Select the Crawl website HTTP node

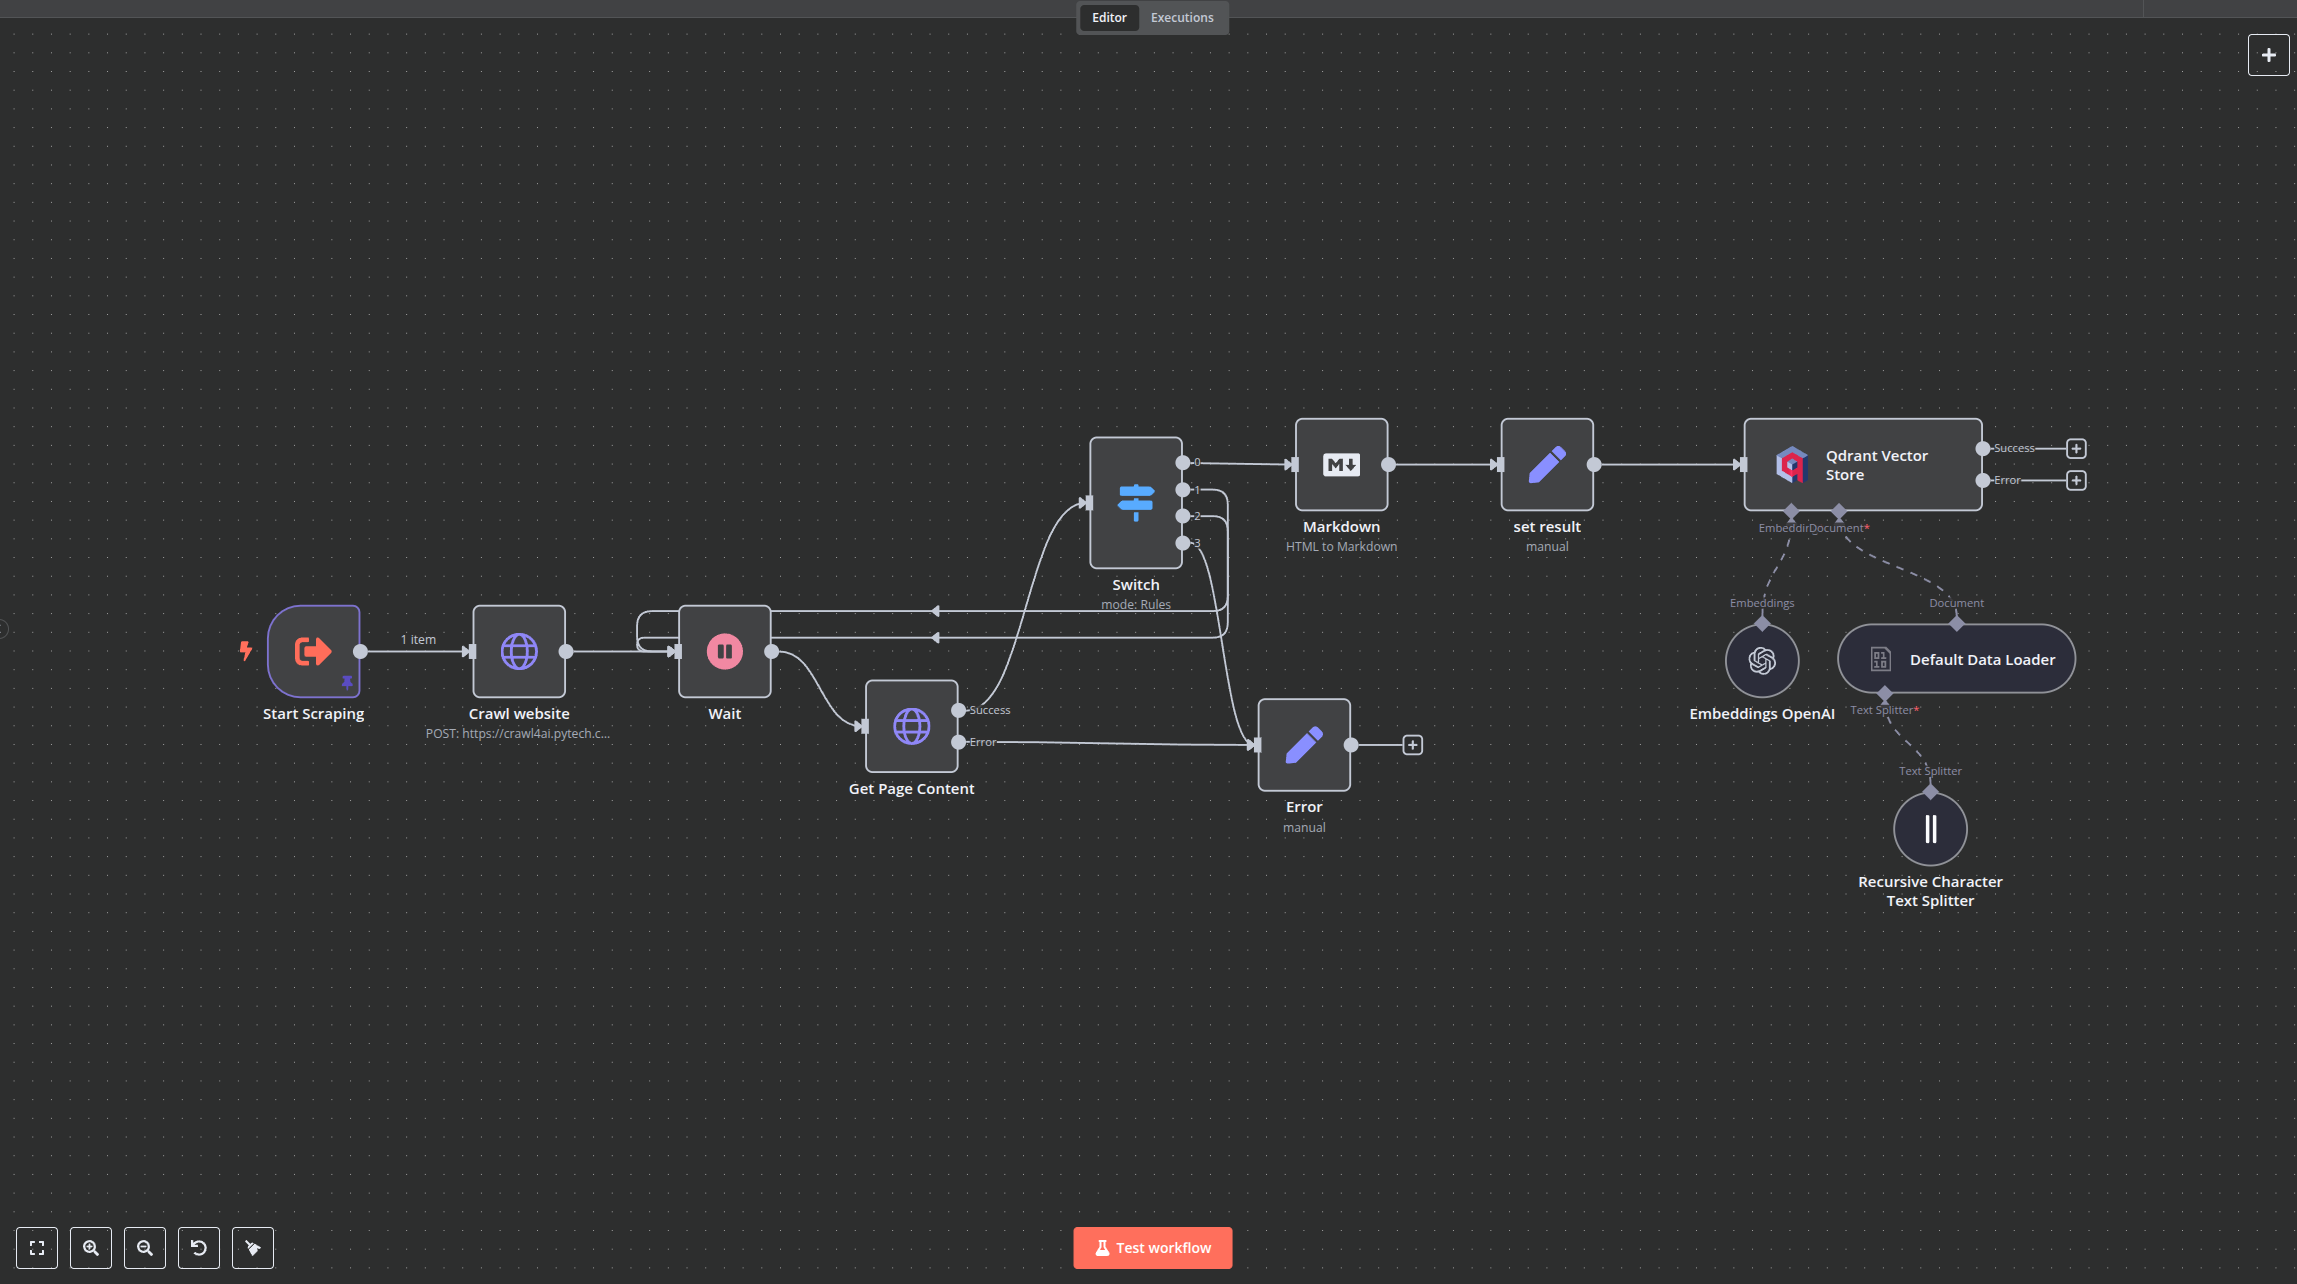[519, 651]
